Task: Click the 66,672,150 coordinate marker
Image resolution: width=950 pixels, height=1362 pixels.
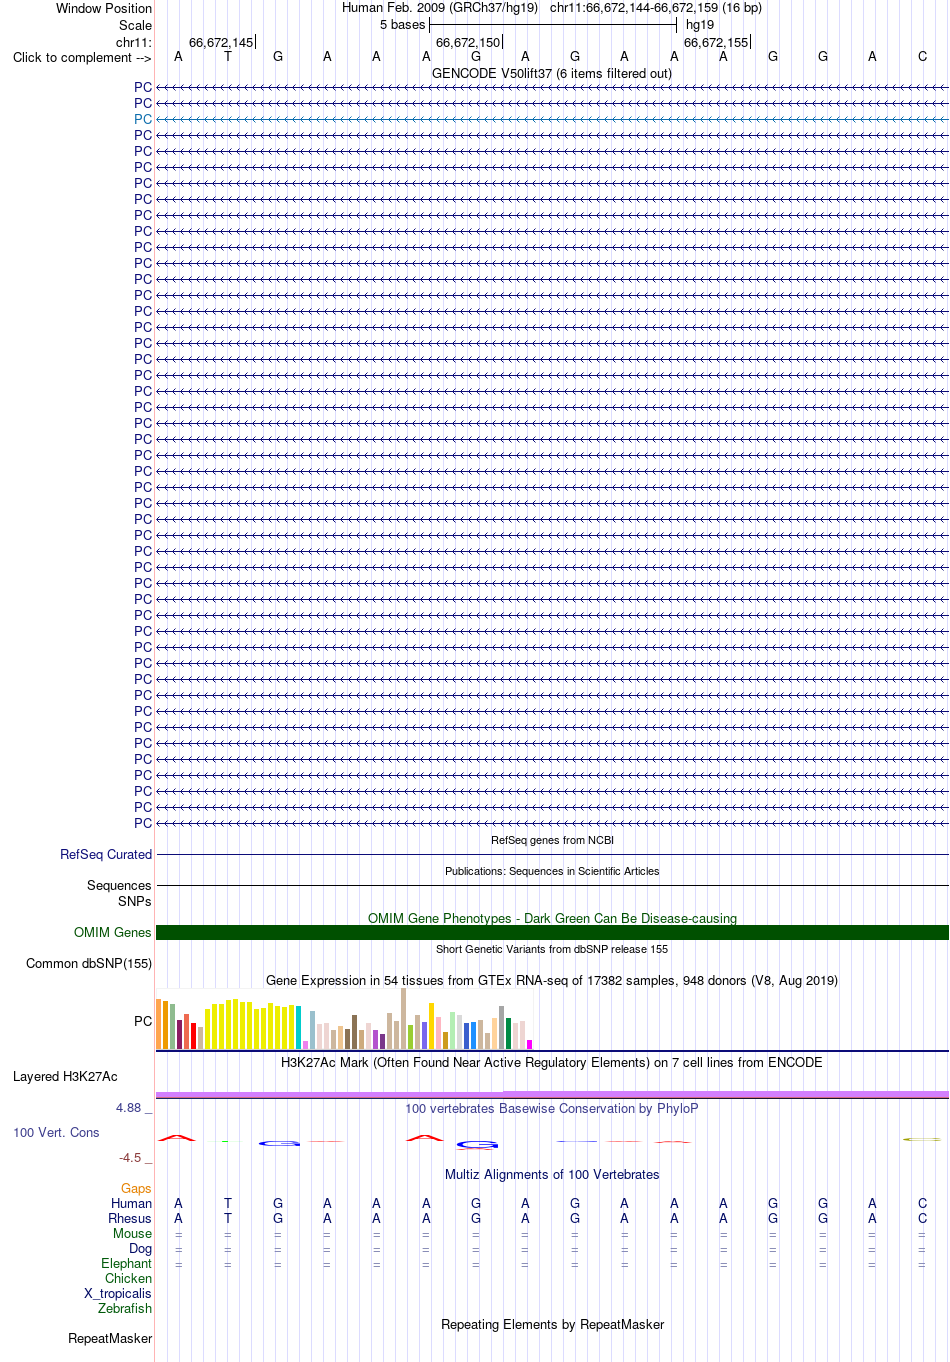Action: [x=468, y=42]
